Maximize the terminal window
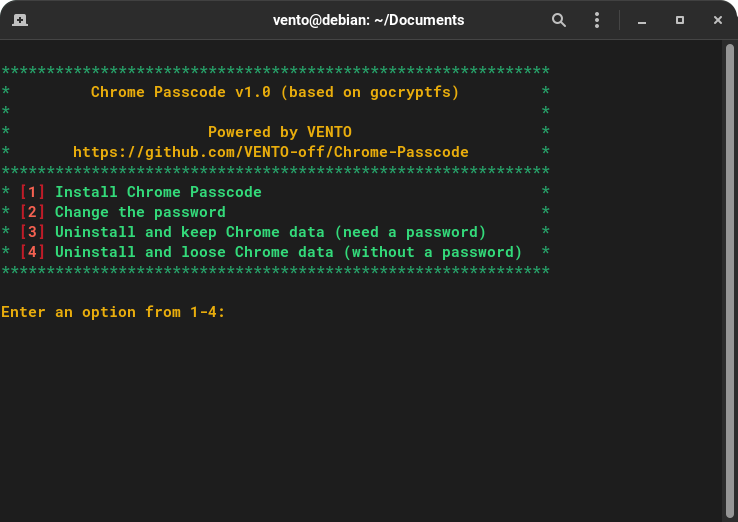Screen dimensions: 738x522 click(x=680, y=20)
